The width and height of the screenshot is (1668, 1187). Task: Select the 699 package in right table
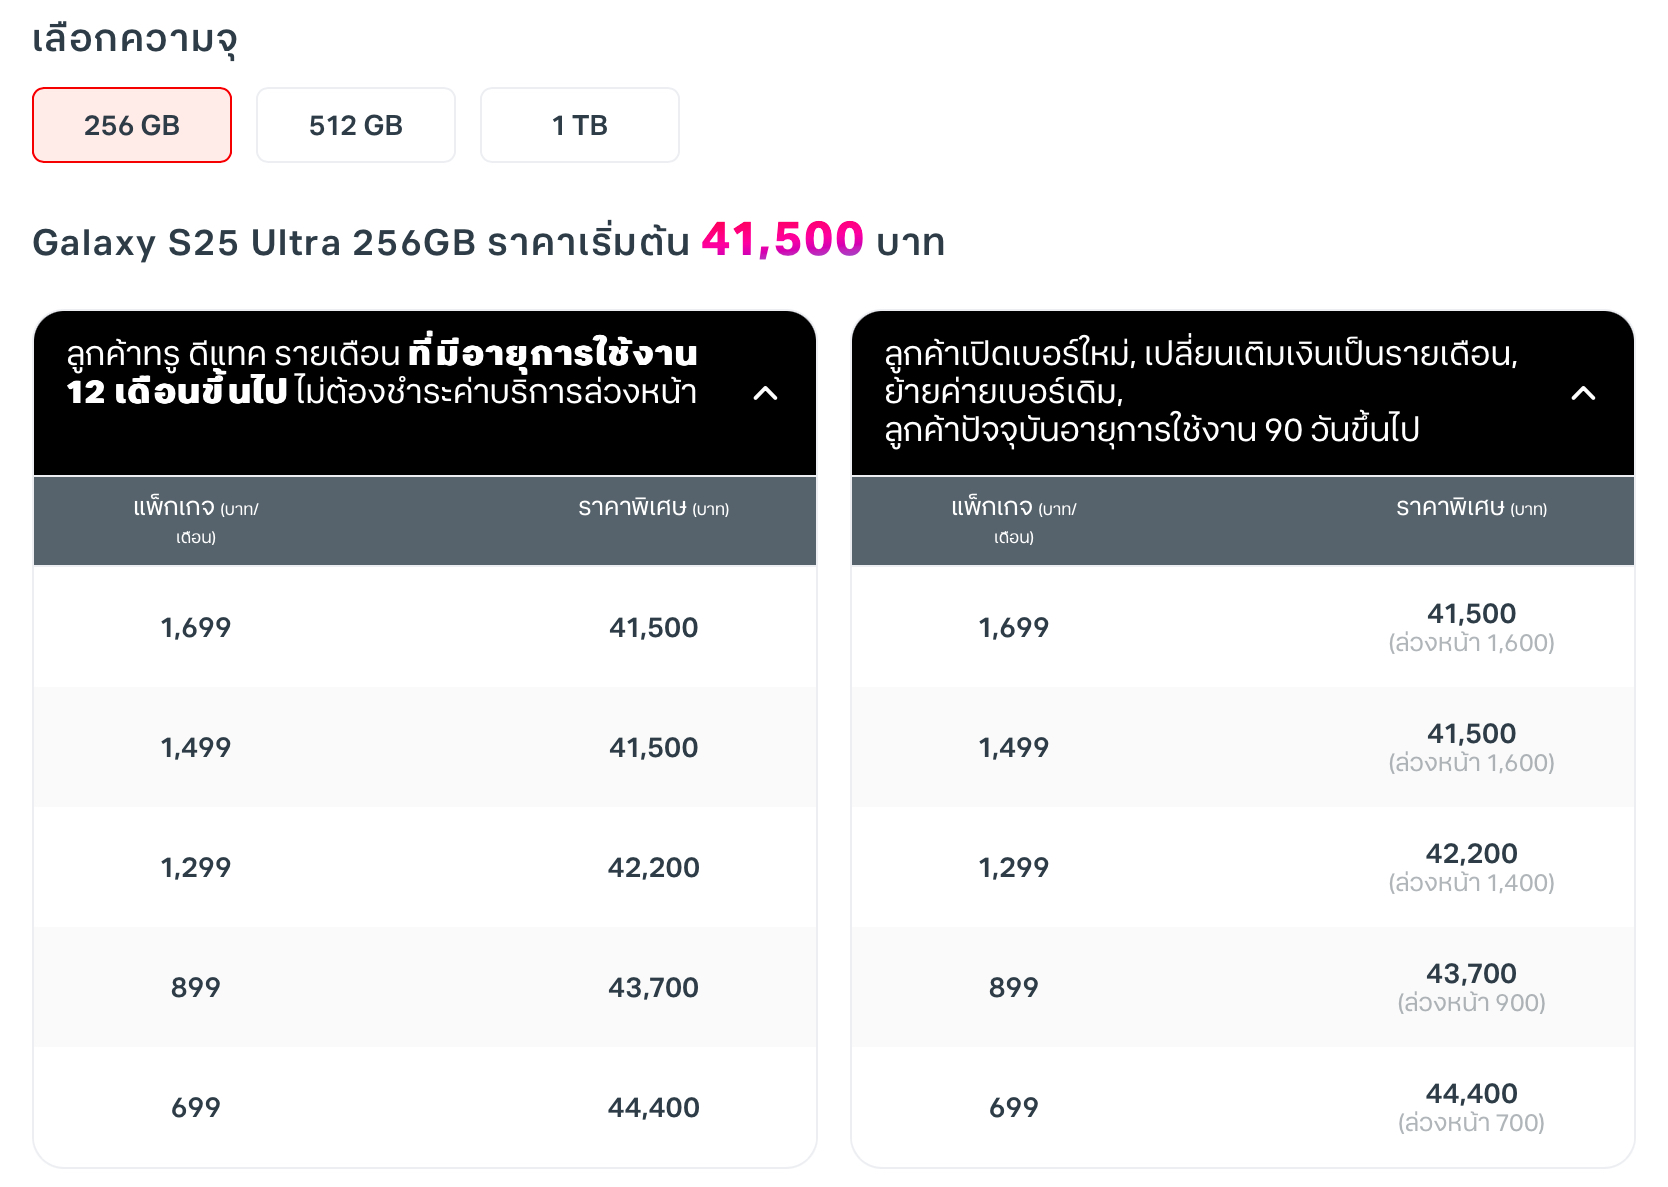tap(1014, 1107)
